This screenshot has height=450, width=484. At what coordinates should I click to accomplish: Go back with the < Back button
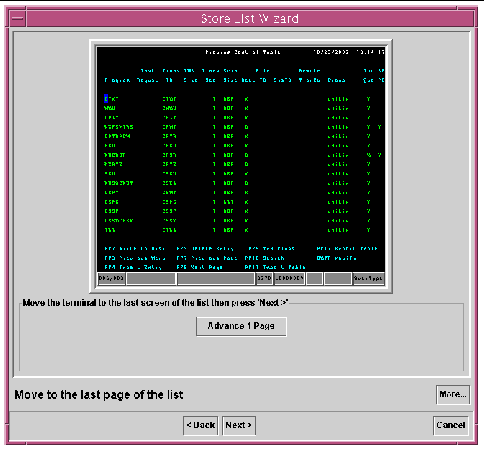coord(201,425)
